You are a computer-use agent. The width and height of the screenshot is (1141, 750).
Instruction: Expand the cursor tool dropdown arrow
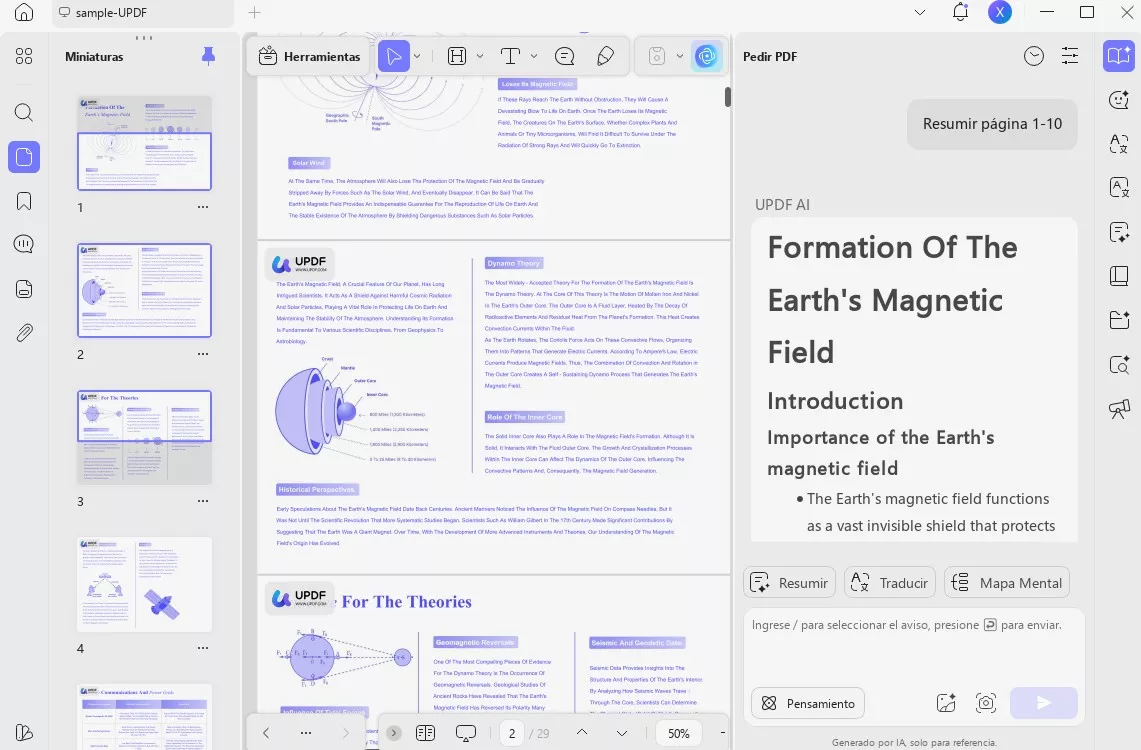coord(417,56)
